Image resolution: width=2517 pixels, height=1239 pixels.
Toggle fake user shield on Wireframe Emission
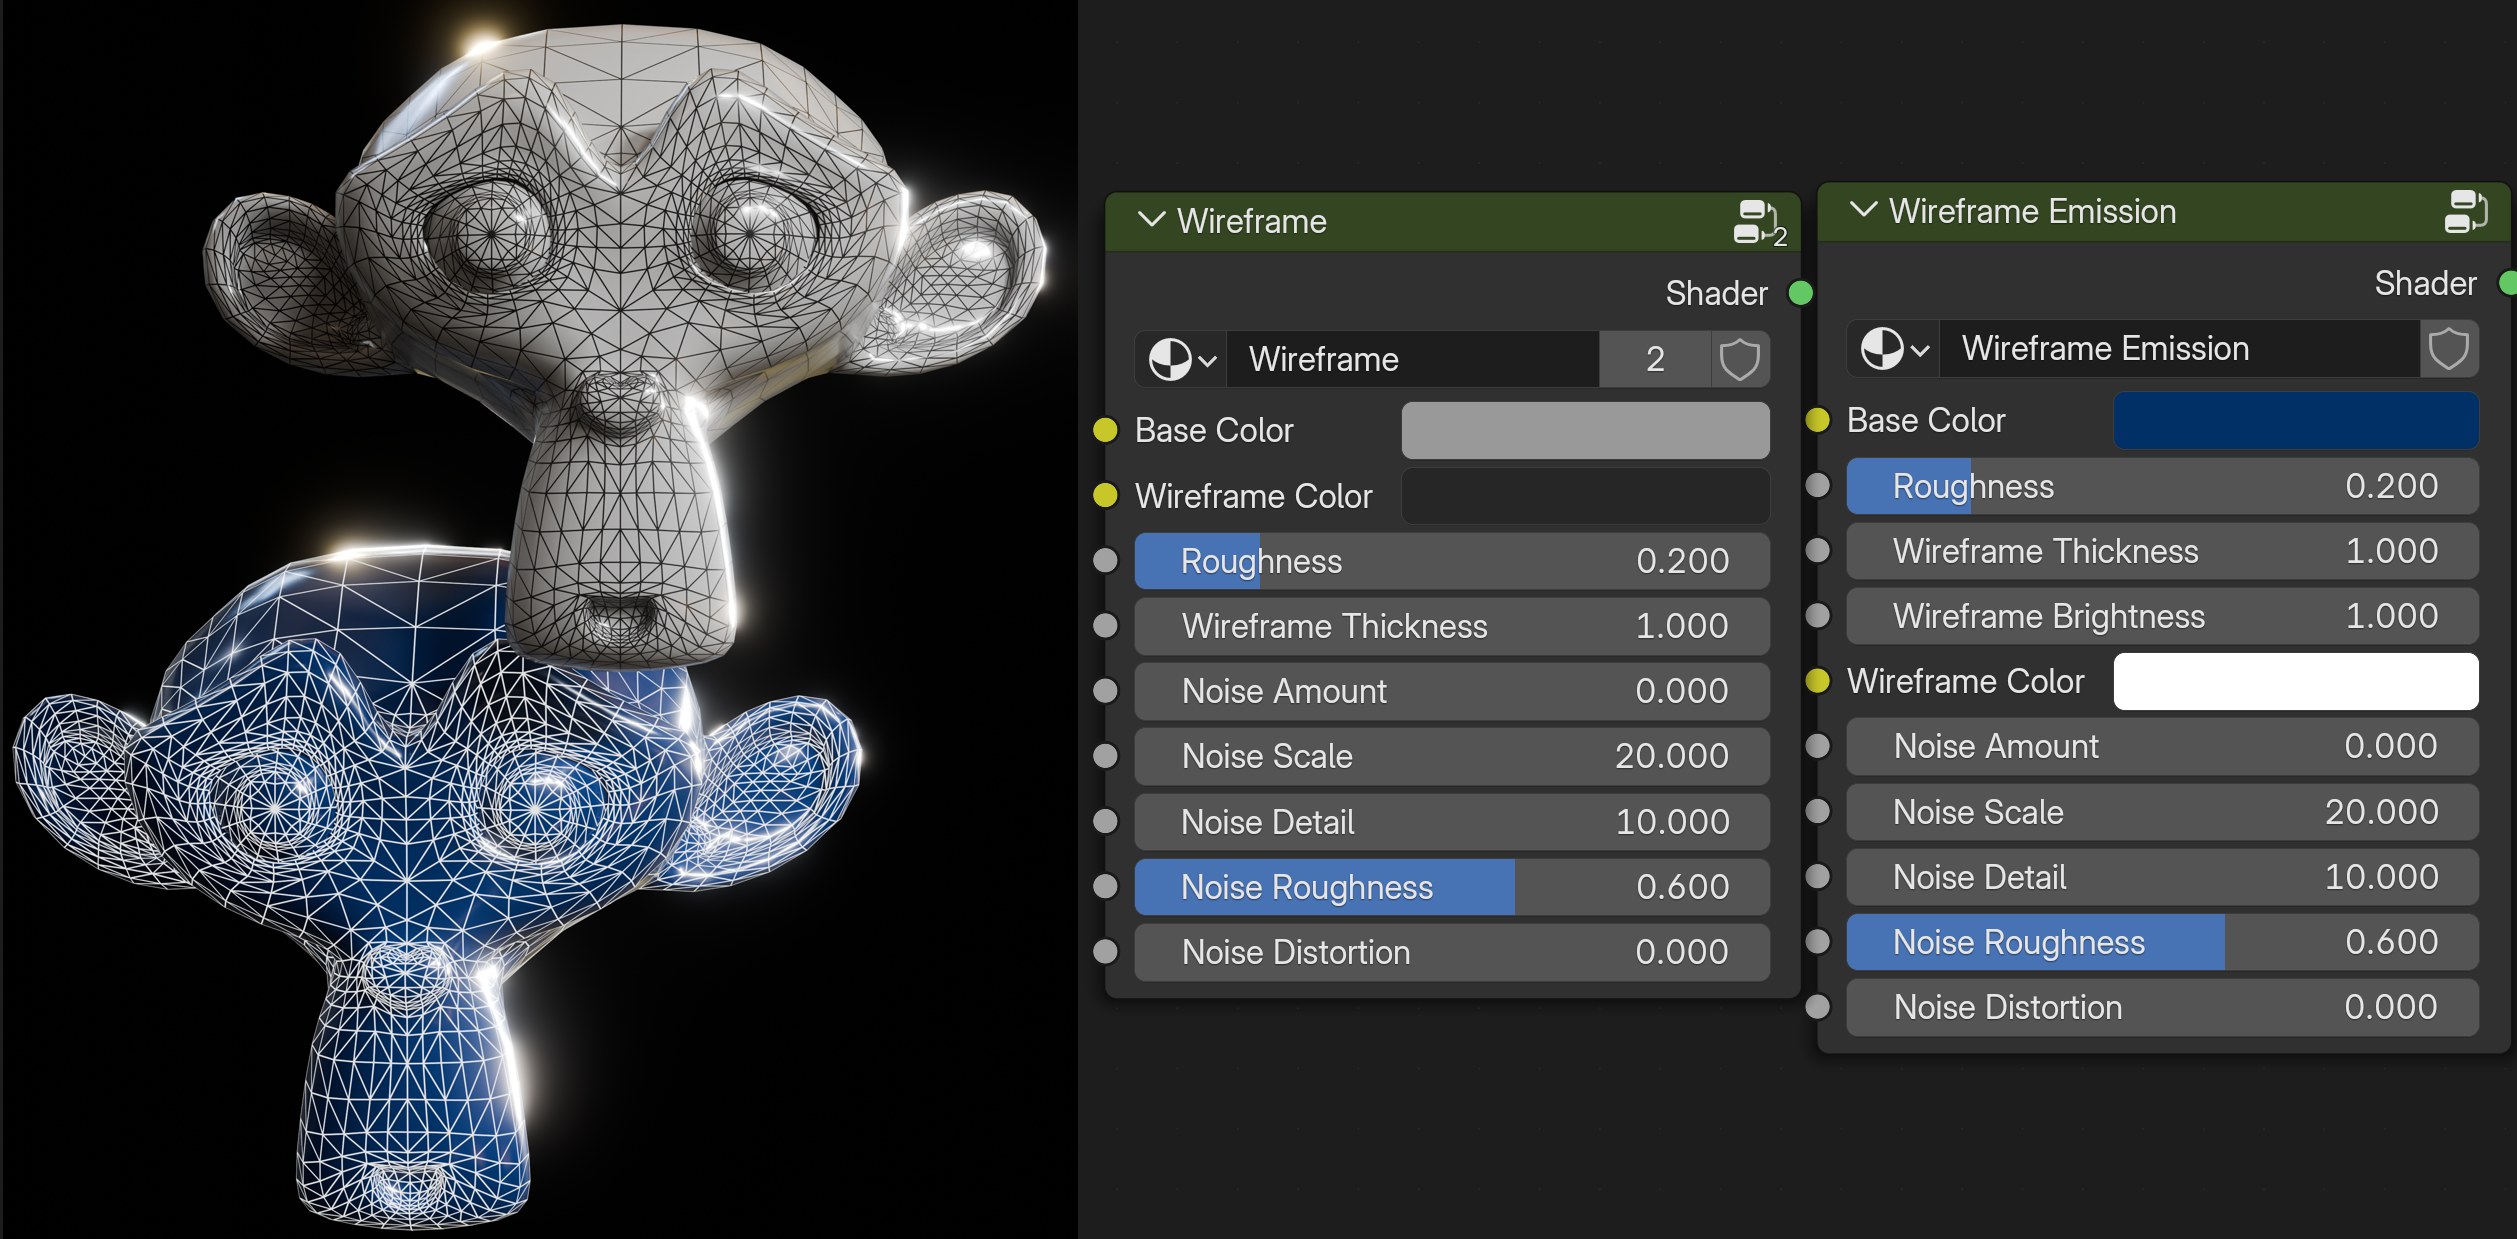point(2449,349)
